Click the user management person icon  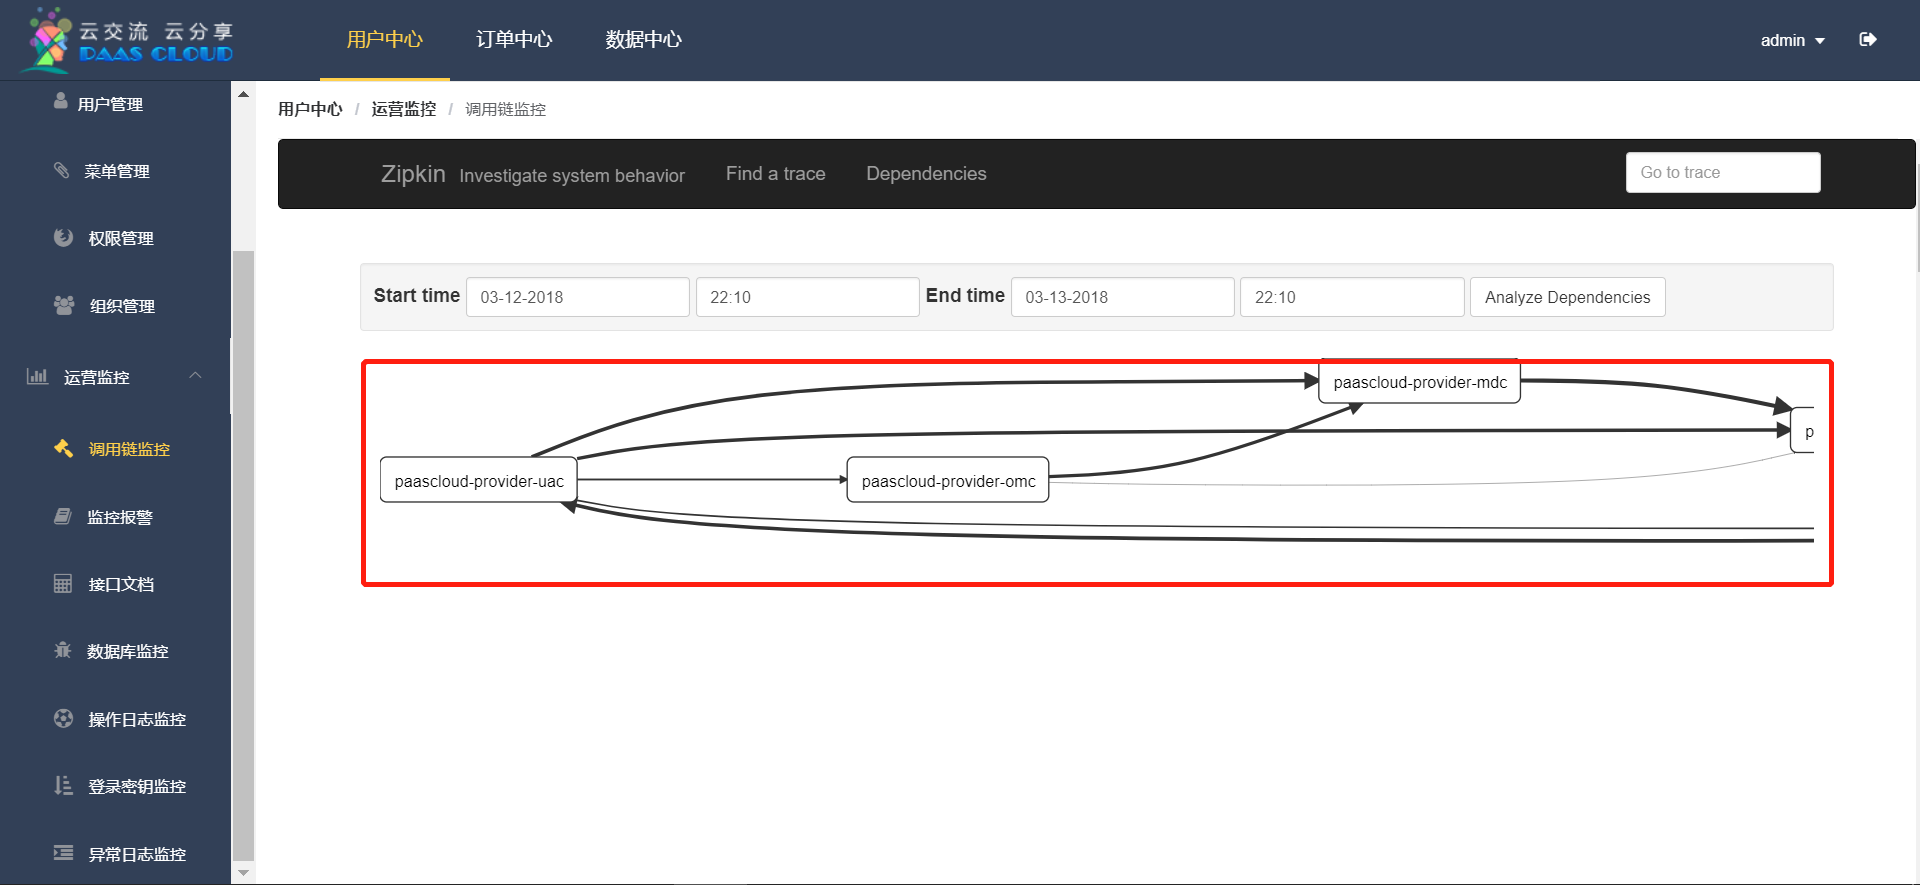click(61, 101)
